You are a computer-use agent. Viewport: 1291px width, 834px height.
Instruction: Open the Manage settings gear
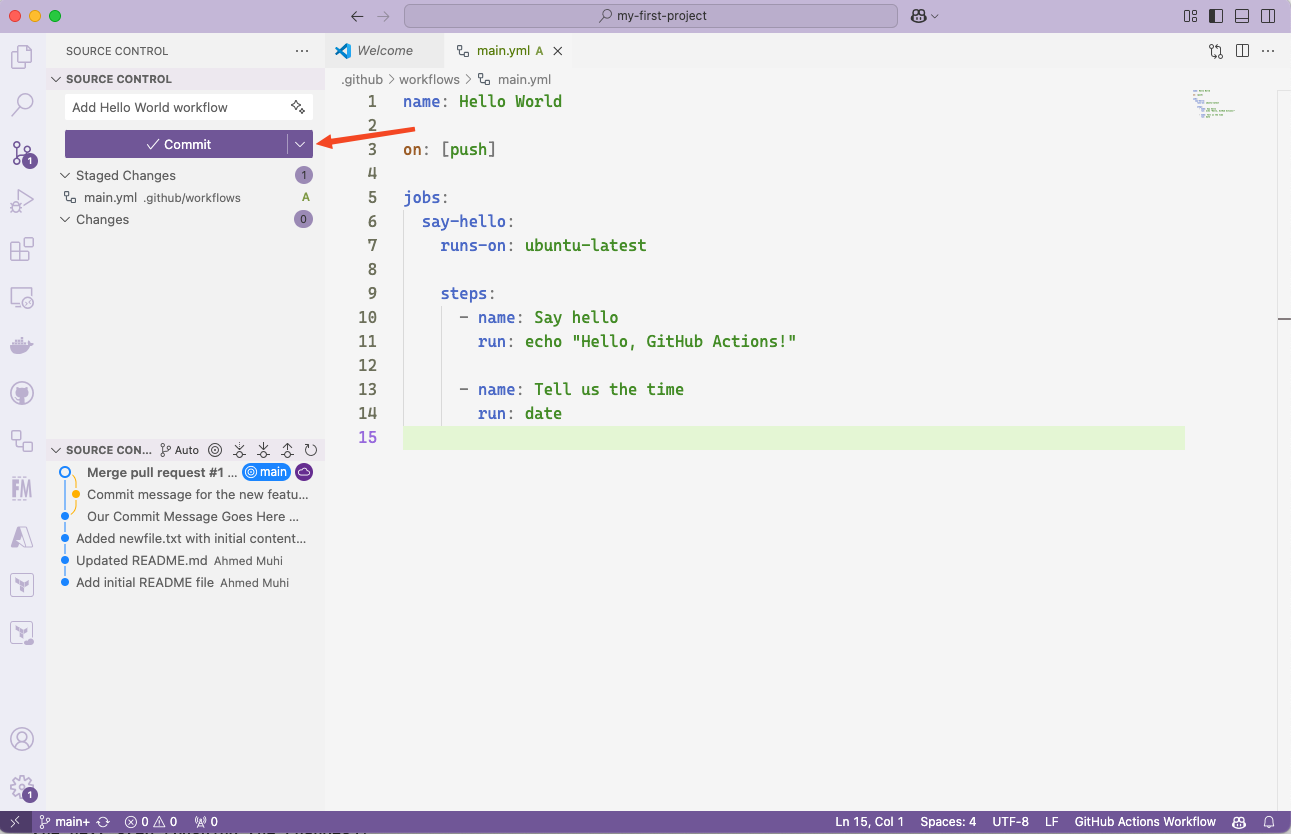coord(22,787)
